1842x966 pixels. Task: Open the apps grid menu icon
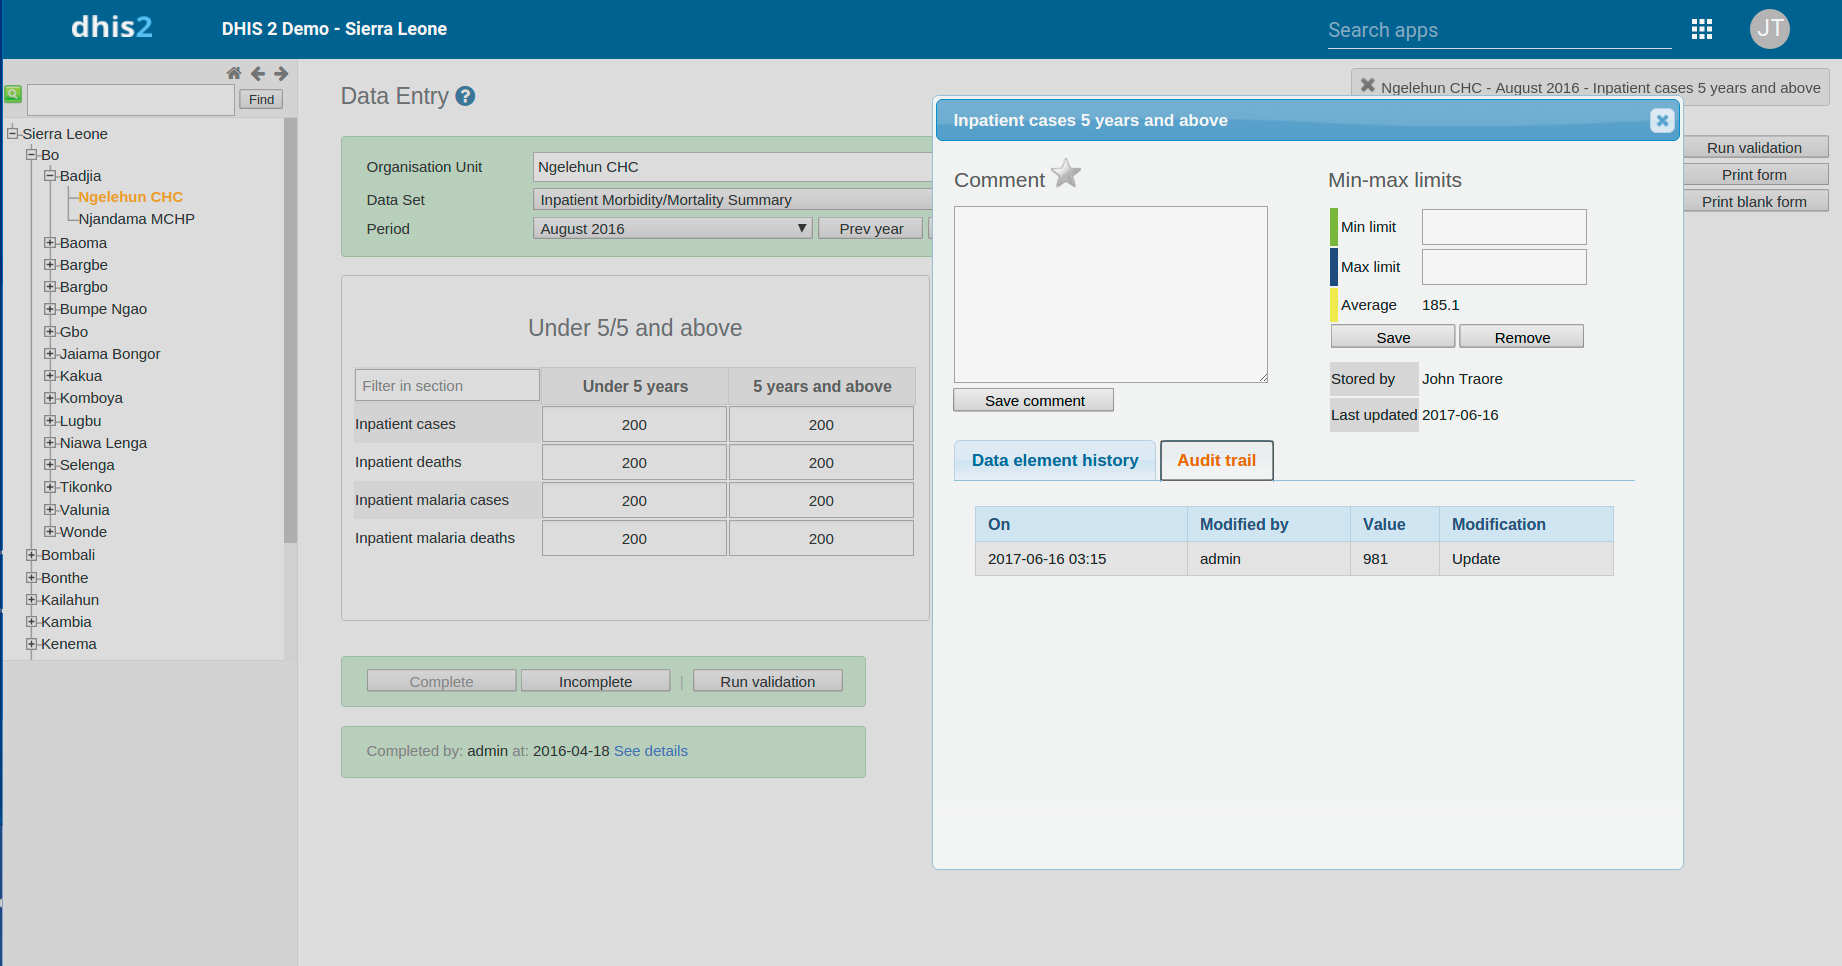[x=1701, y=29]
